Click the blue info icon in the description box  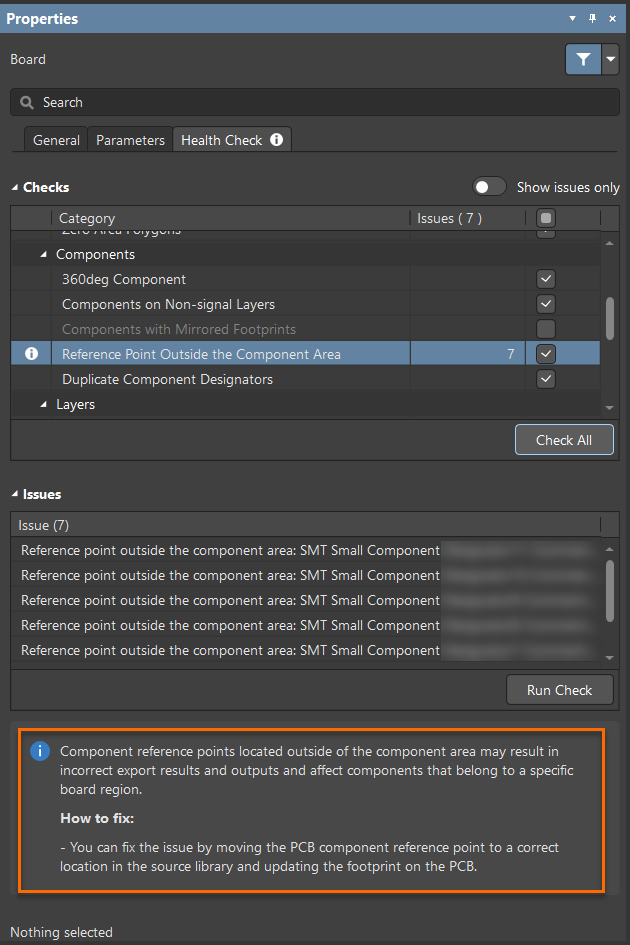coord(40,751)
